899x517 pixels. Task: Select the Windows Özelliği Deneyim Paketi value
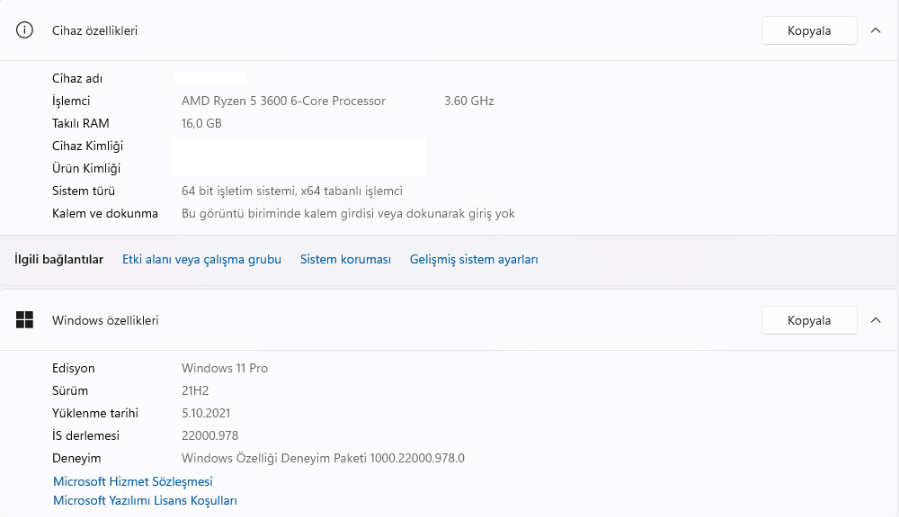[x=323, y=458]
